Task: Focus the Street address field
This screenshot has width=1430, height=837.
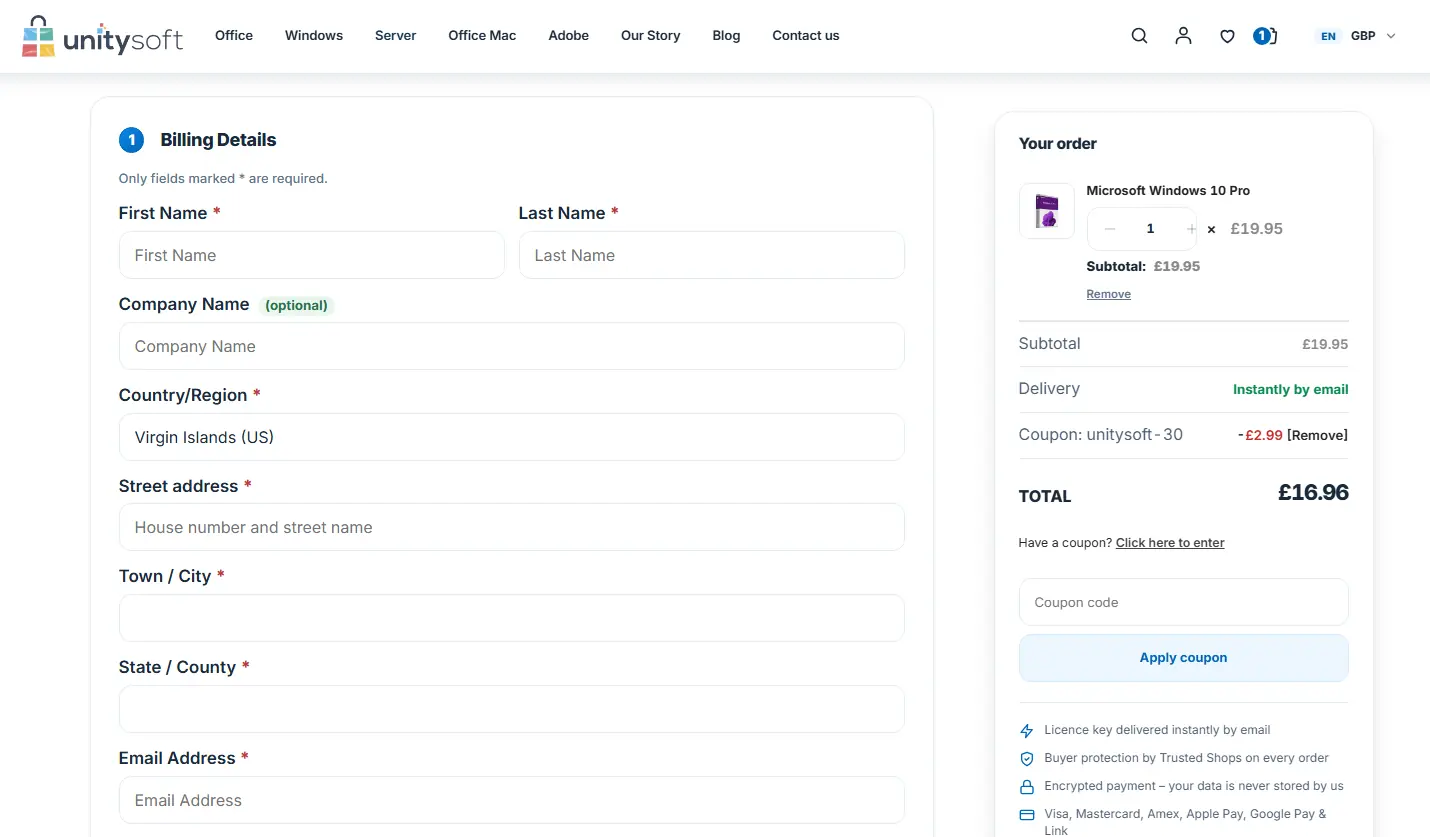Action: [511, 527]
